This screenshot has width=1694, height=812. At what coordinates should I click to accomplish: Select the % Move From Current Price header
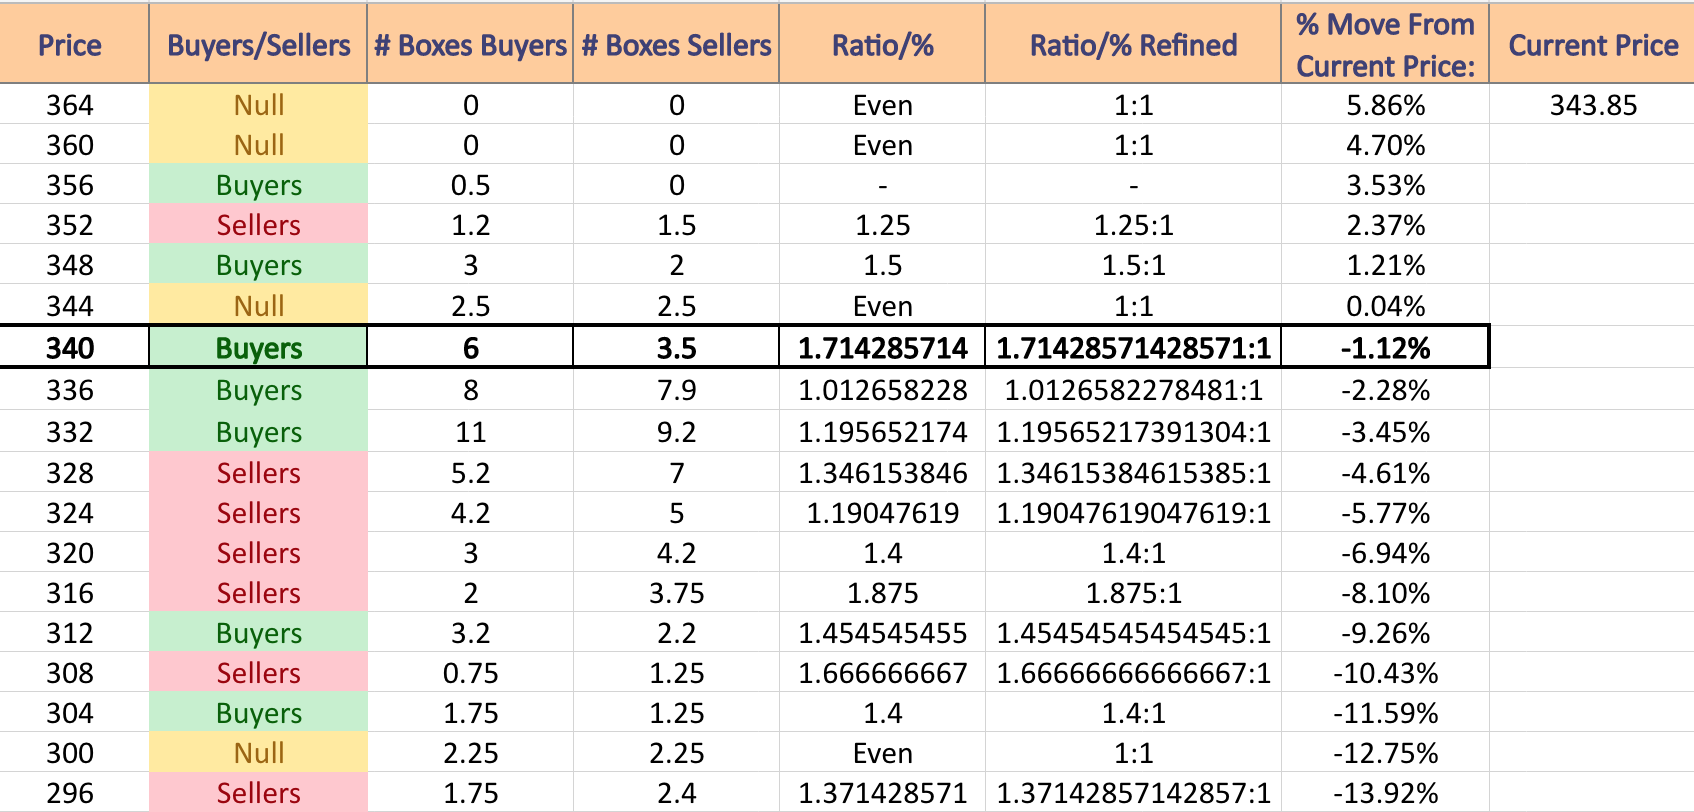coord(1385,45)
